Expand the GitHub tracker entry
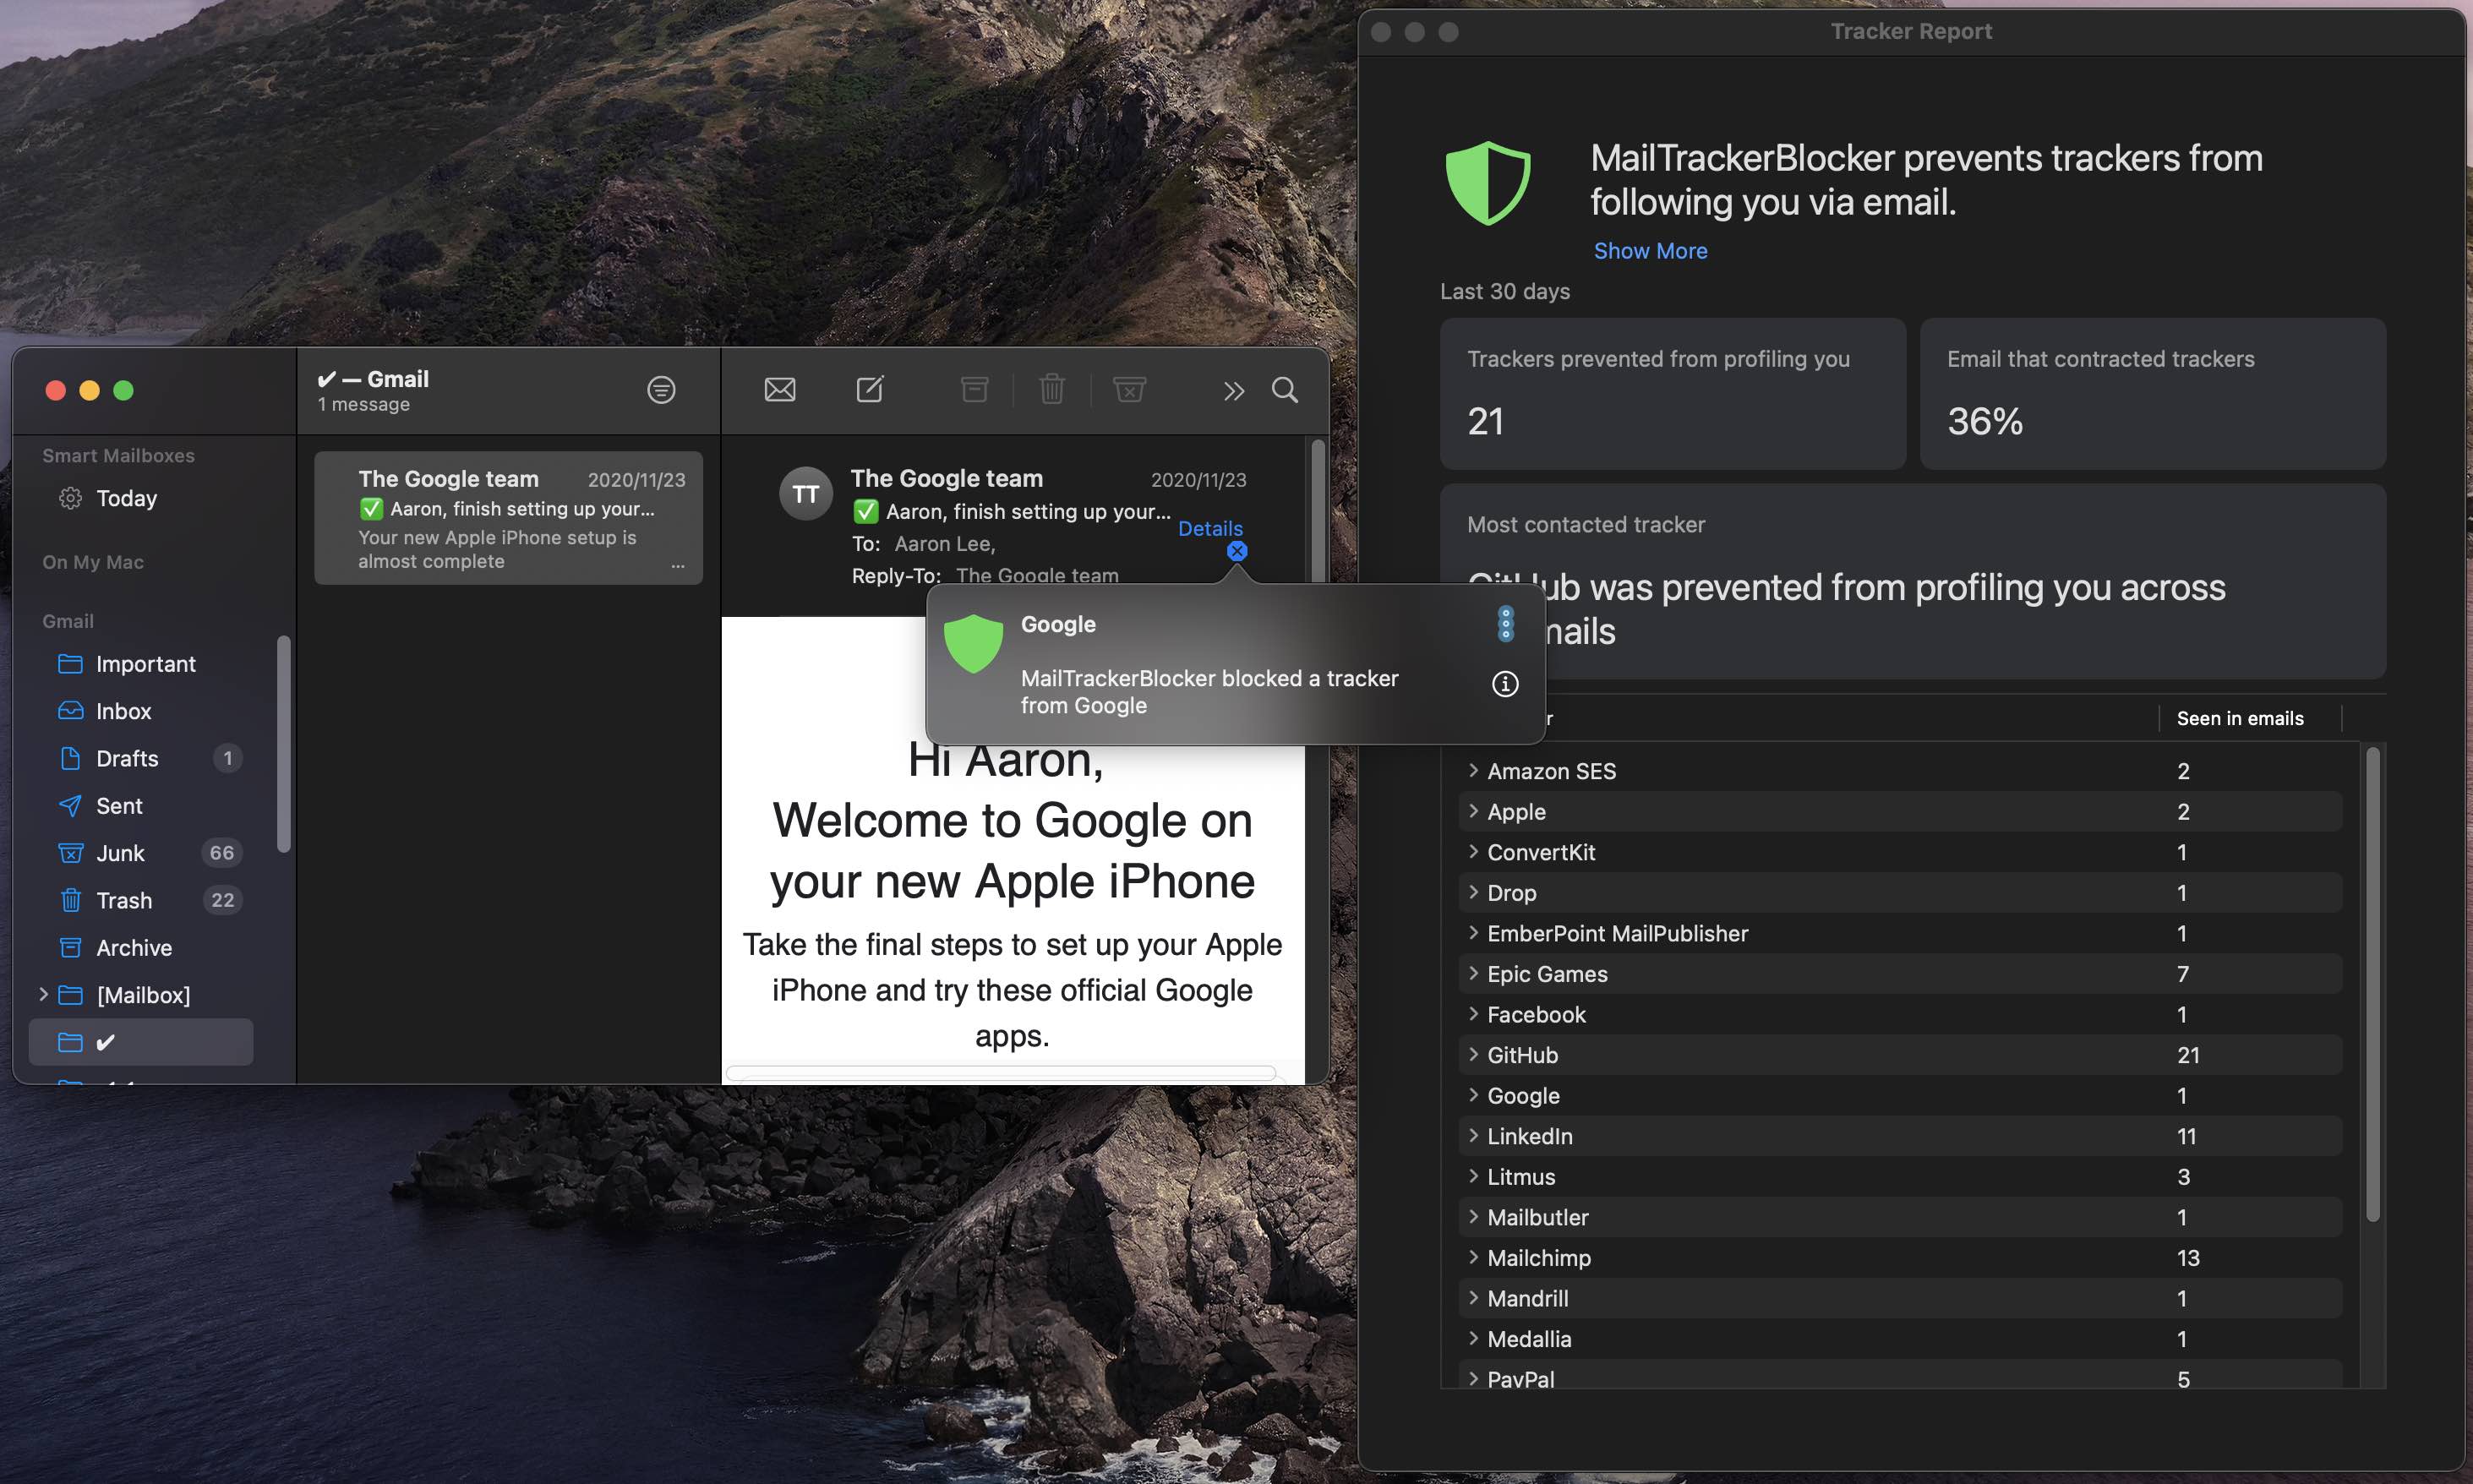2473x1484 pixels. point(1471,1055)
